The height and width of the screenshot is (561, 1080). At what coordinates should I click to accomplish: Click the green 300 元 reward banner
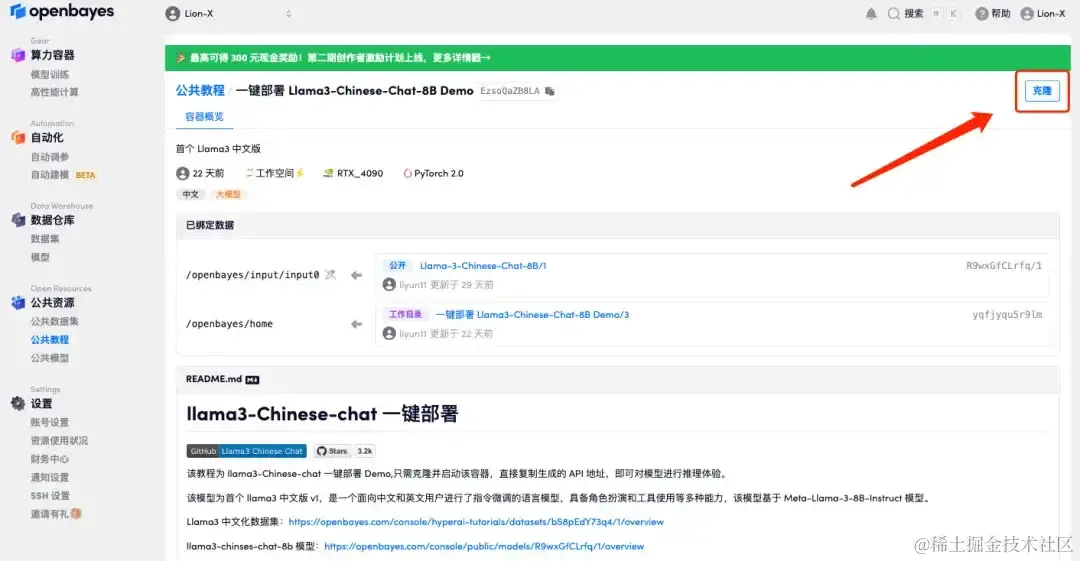coord(617,58)
